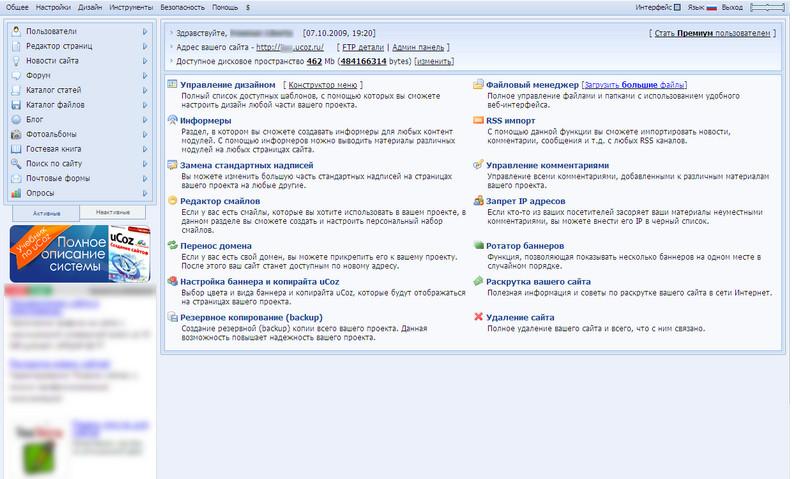Click the red X Удаление сайта icon
The width and height of the screenshot is (792, 479).
(478, 317)
